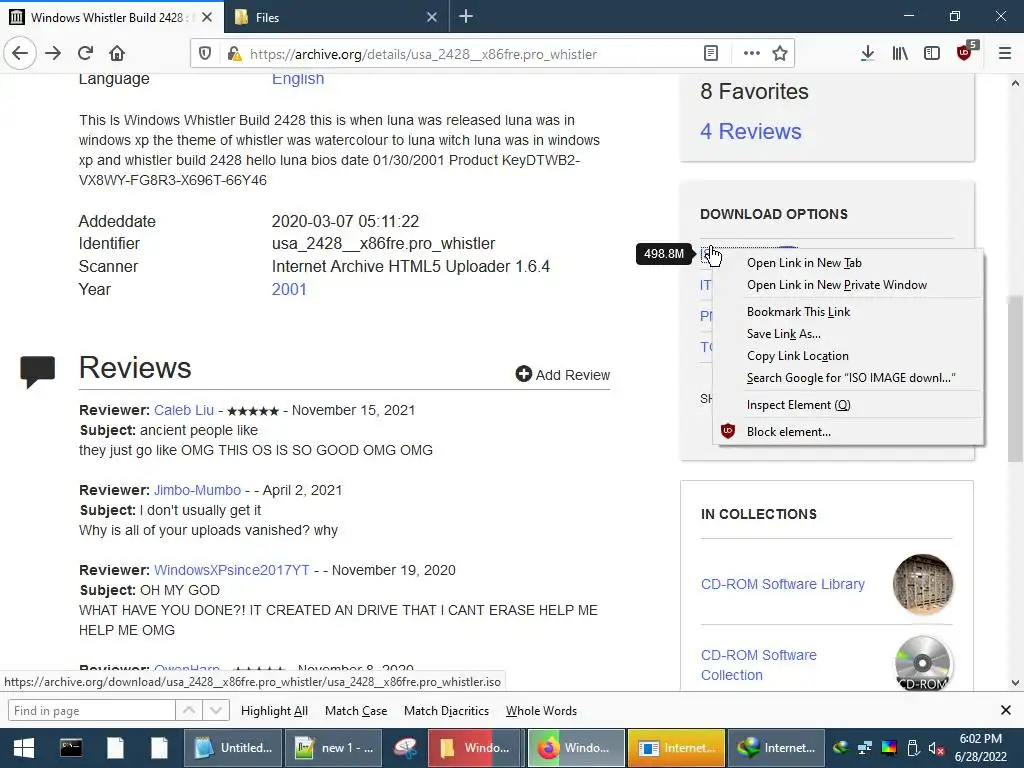Open the CD-ROM Software Library collection

[x=782, y=584]
